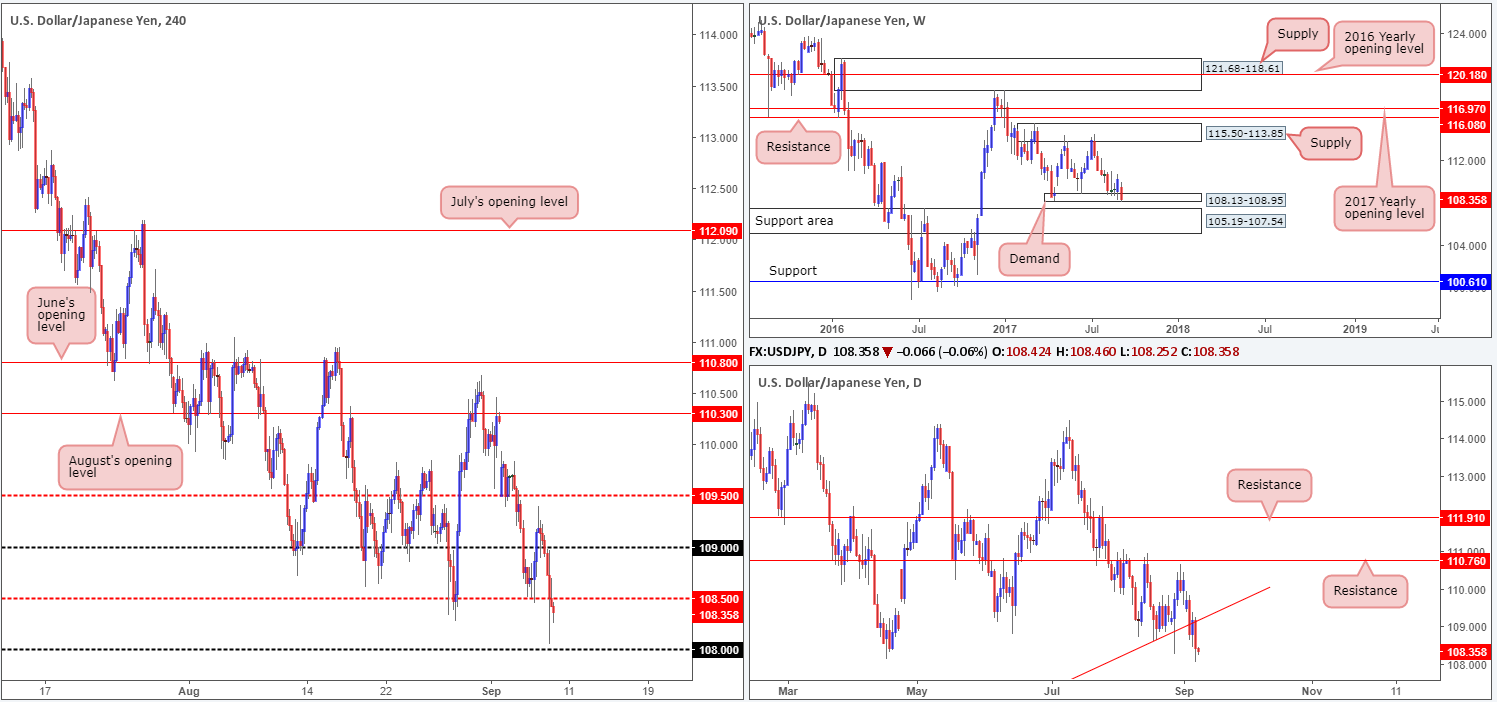Click the '121.68-118.61' zone label
The width and height of the screenshot is (1497, 702).
tap(1242, 68)
